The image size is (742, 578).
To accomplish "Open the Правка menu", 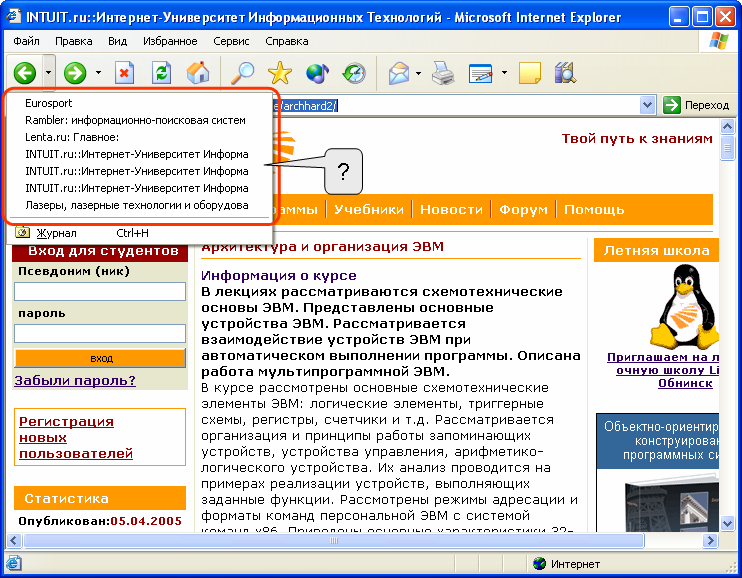I will point(73,41).
